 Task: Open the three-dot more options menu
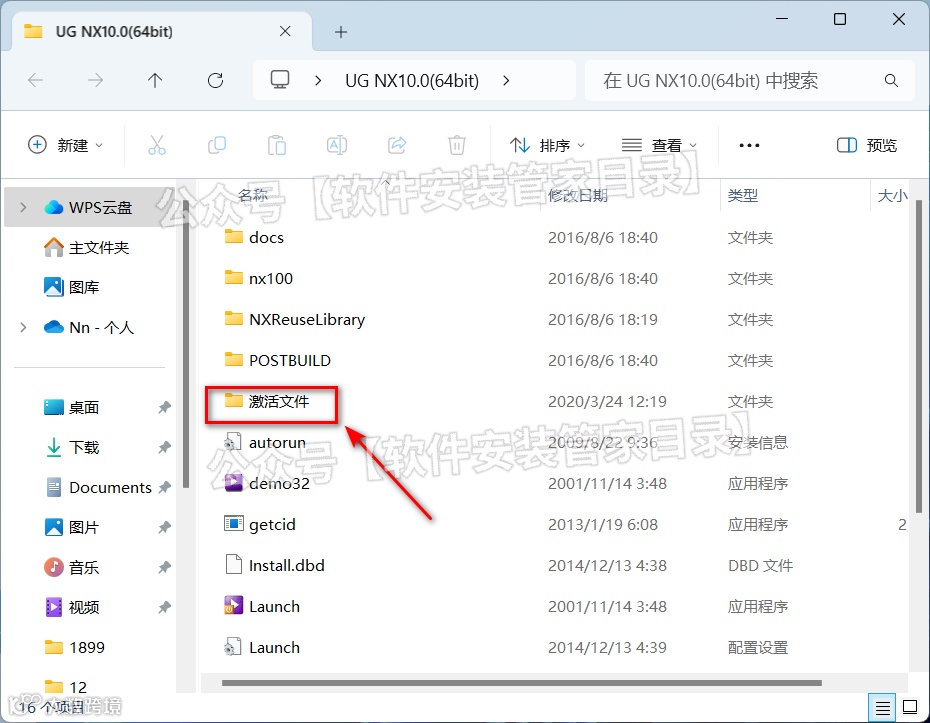749,145
